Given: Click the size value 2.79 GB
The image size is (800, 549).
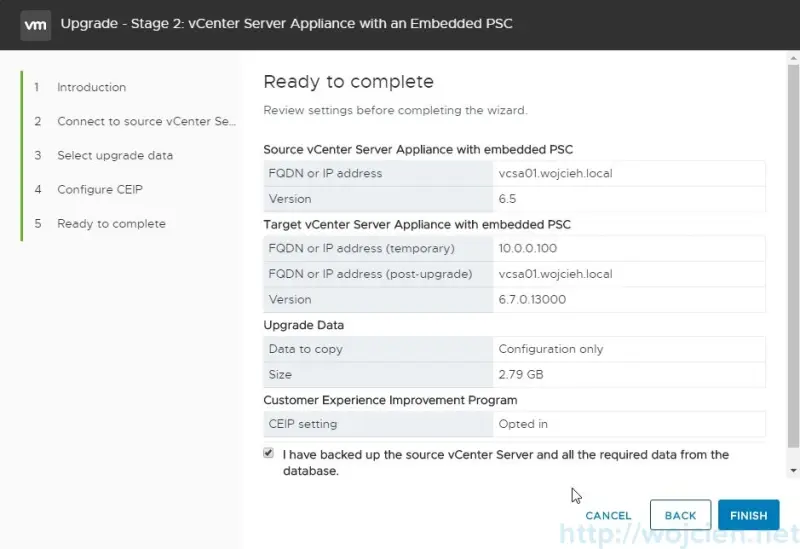Looking at the screenshot, I should click(x=521, y=375).
